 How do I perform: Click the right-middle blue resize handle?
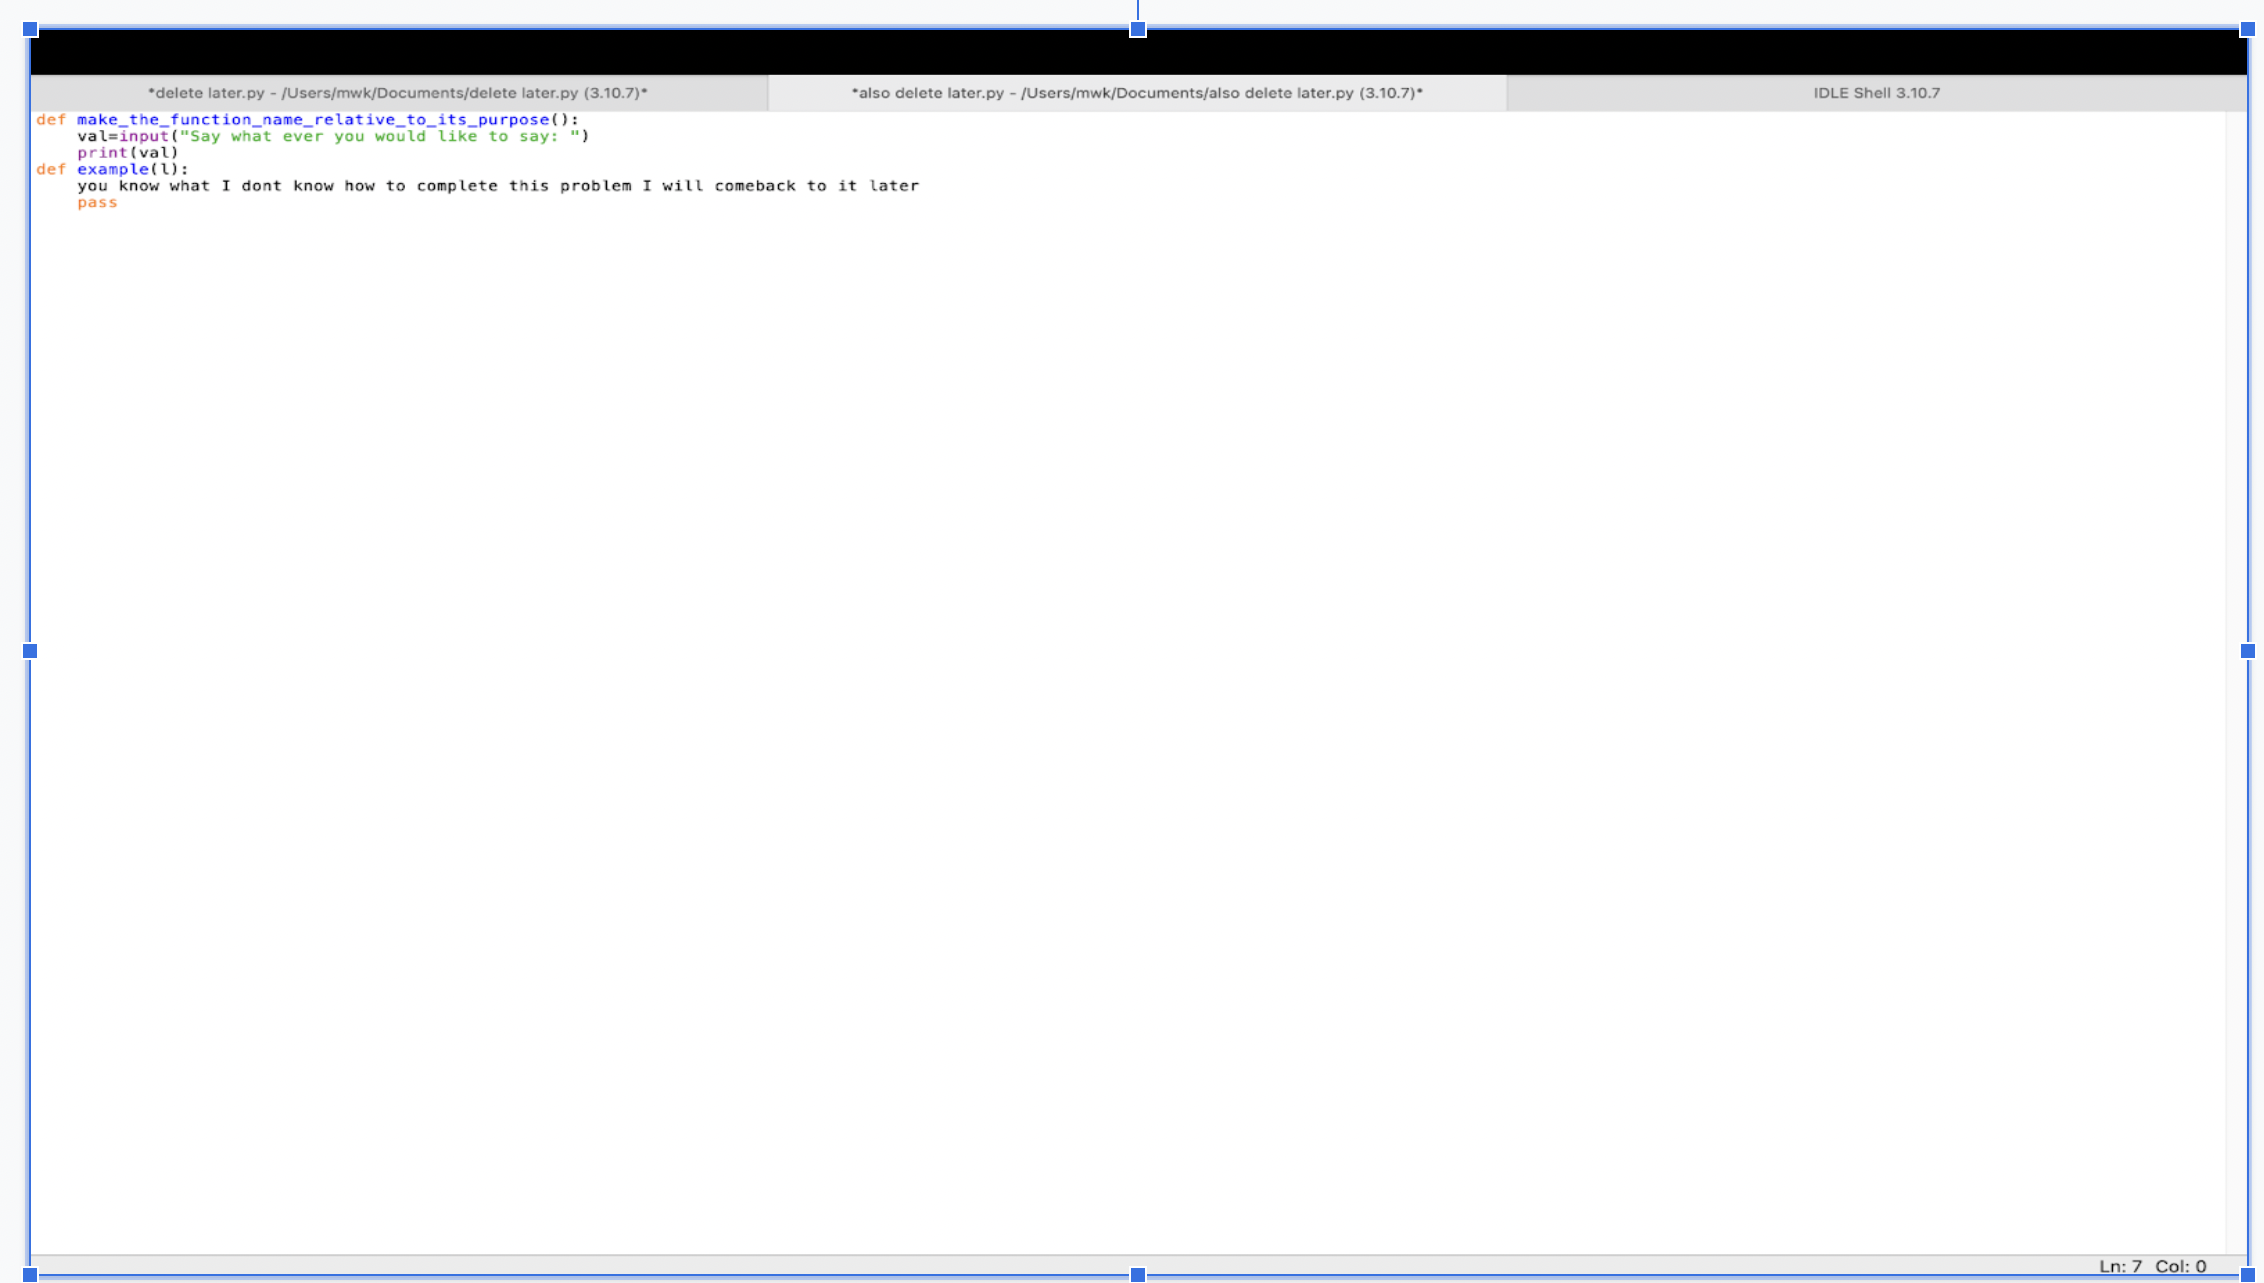pos(2246,651)
